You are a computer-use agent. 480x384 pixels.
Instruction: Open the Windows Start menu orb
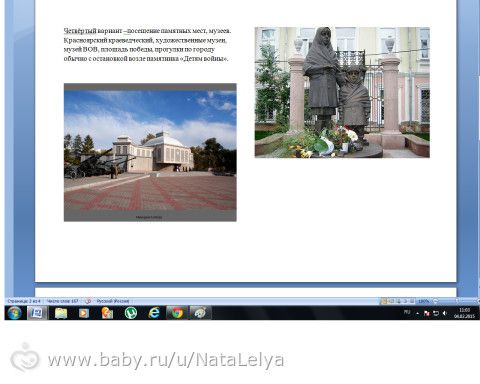[x=14, y=313]
